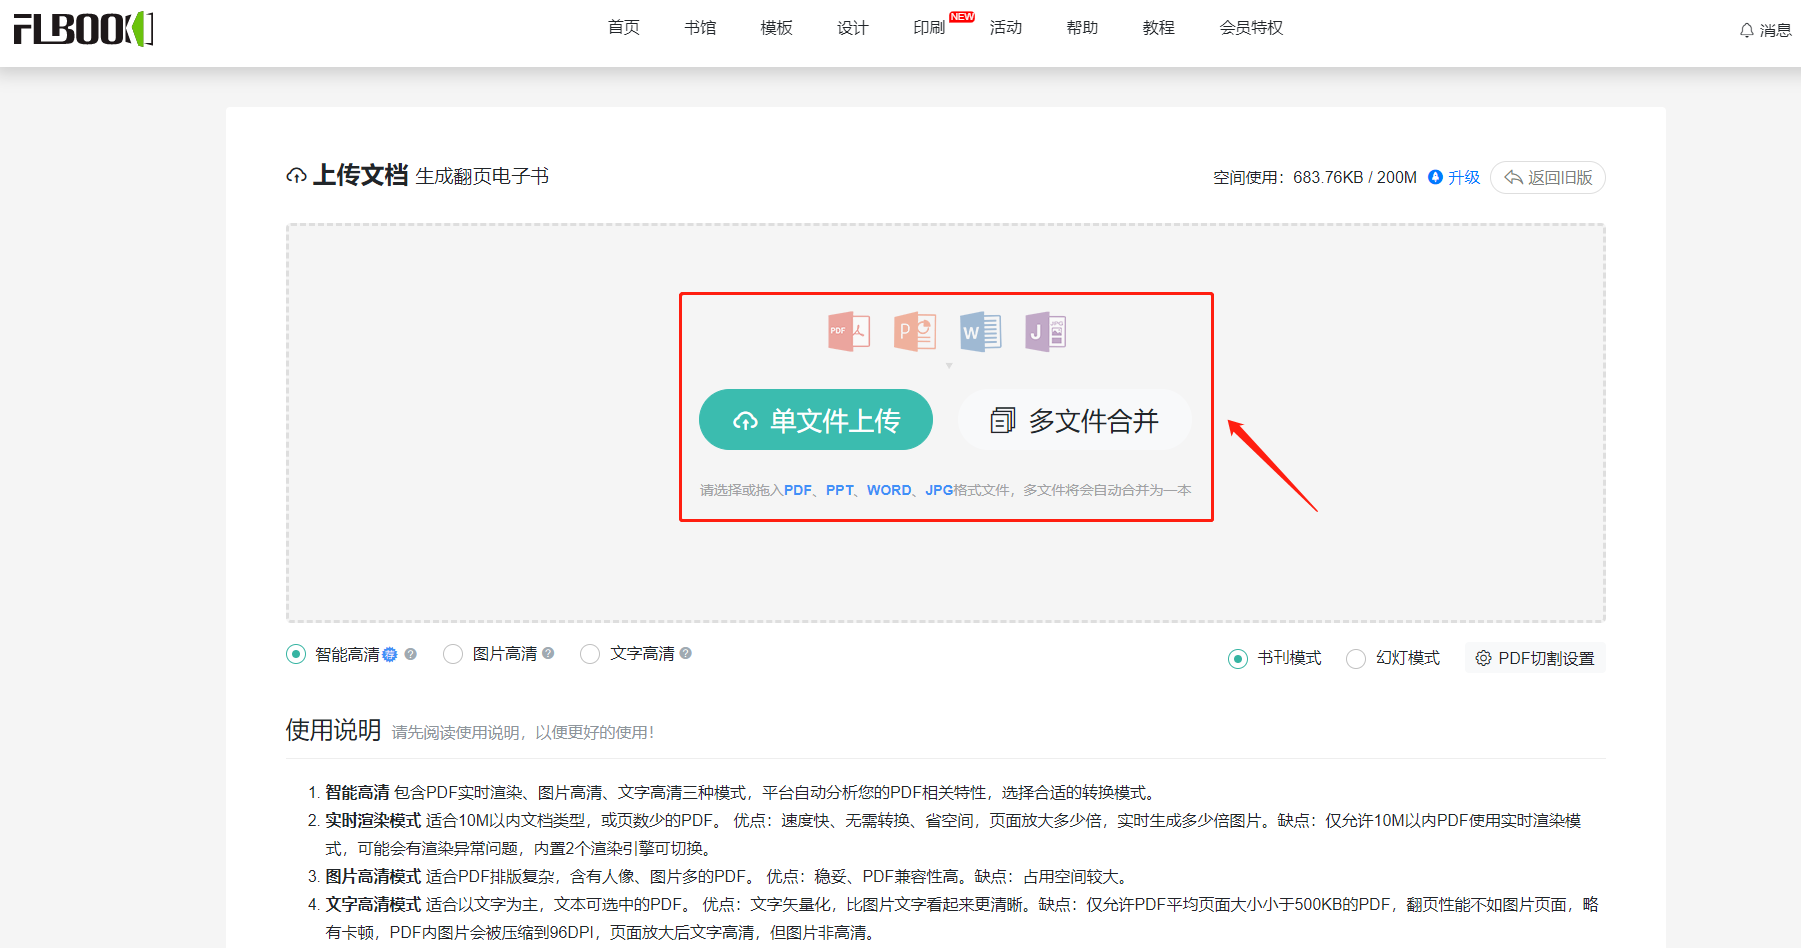Click the blue upgrade arrow icon
The height and width of the screenshot is (948, 1801).
(x=1435, y=177)
